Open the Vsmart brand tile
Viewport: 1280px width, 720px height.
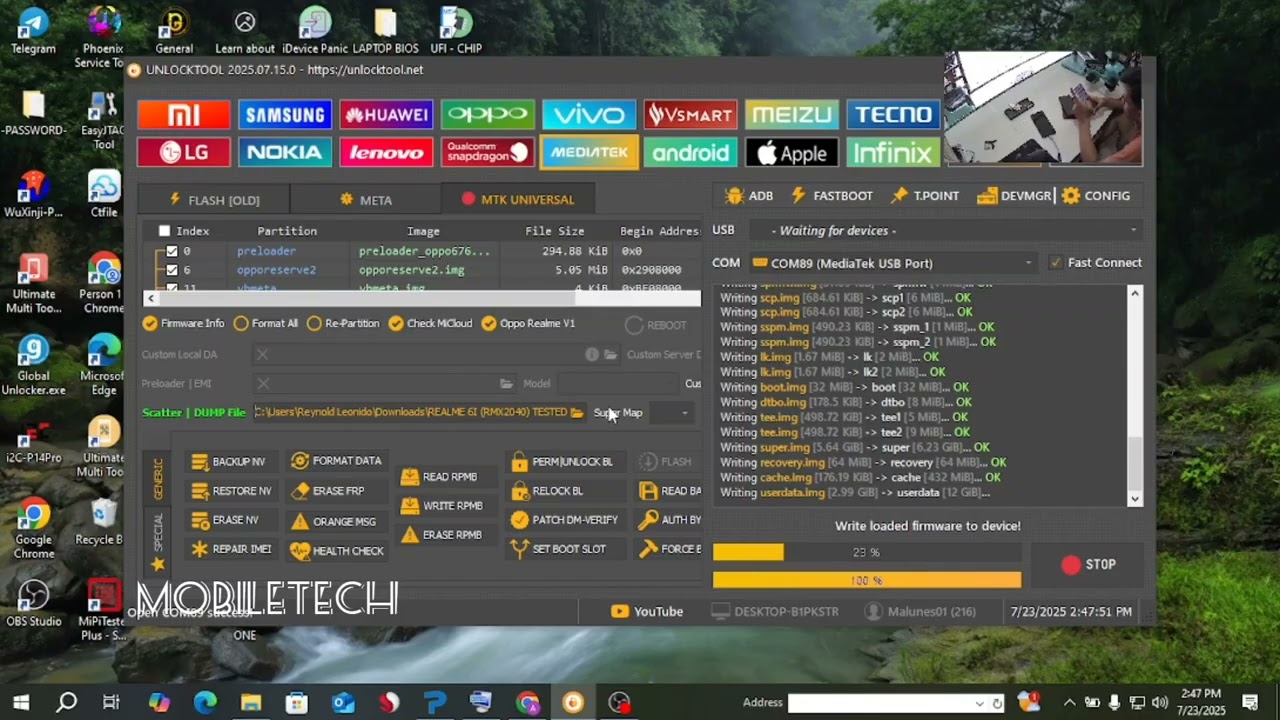[691, 115]
